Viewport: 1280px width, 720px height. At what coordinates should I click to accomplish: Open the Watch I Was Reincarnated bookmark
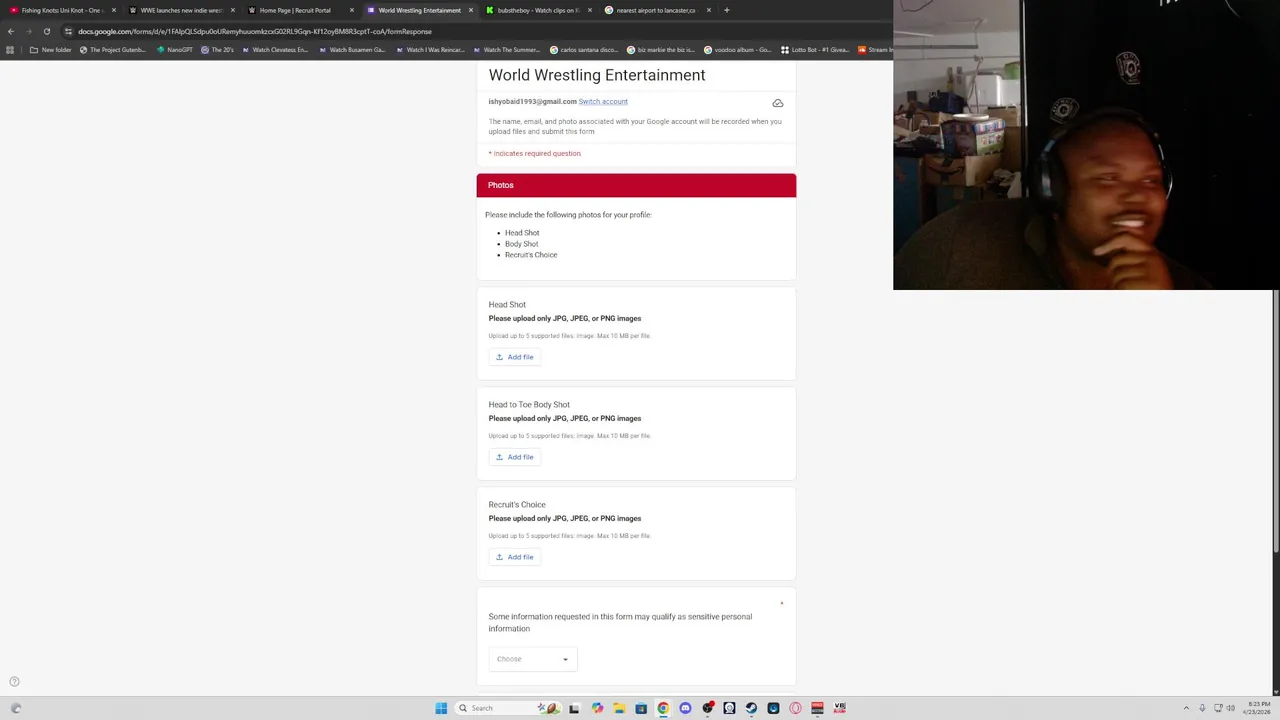430,50
